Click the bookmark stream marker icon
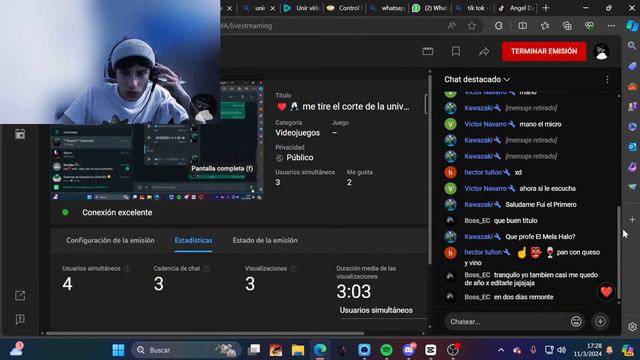 point(456,51)
